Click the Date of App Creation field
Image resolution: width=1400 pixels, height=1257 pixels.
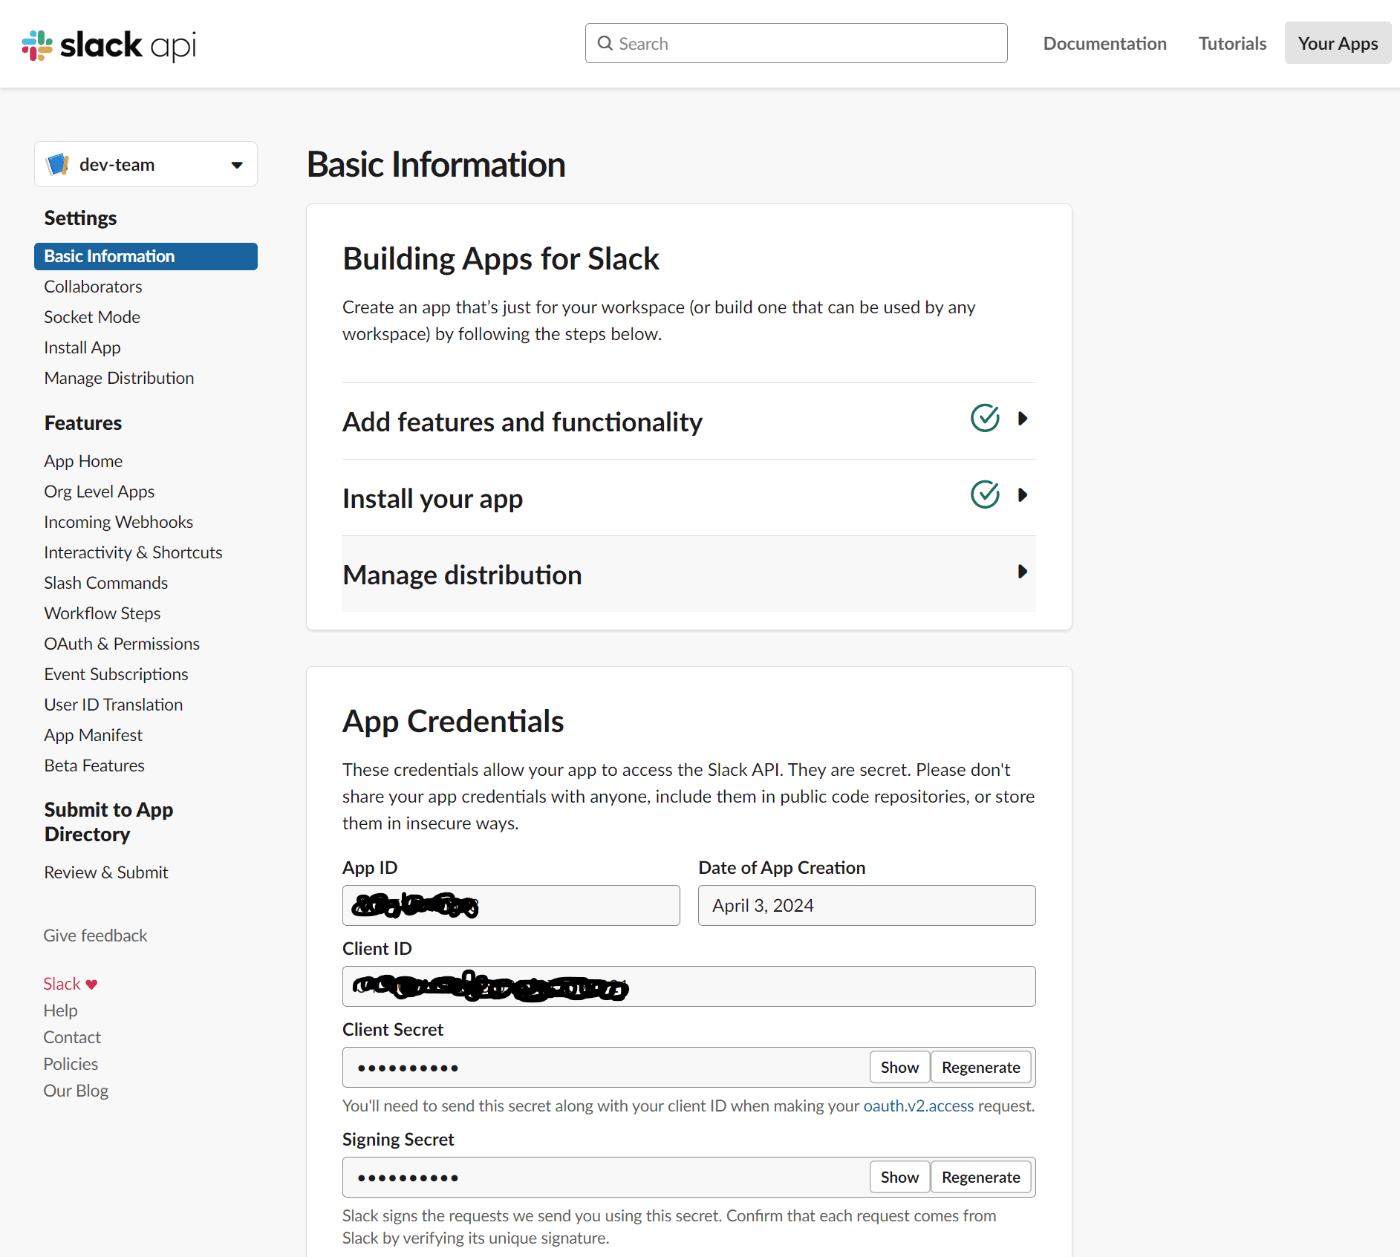click(x=867, y=905)
